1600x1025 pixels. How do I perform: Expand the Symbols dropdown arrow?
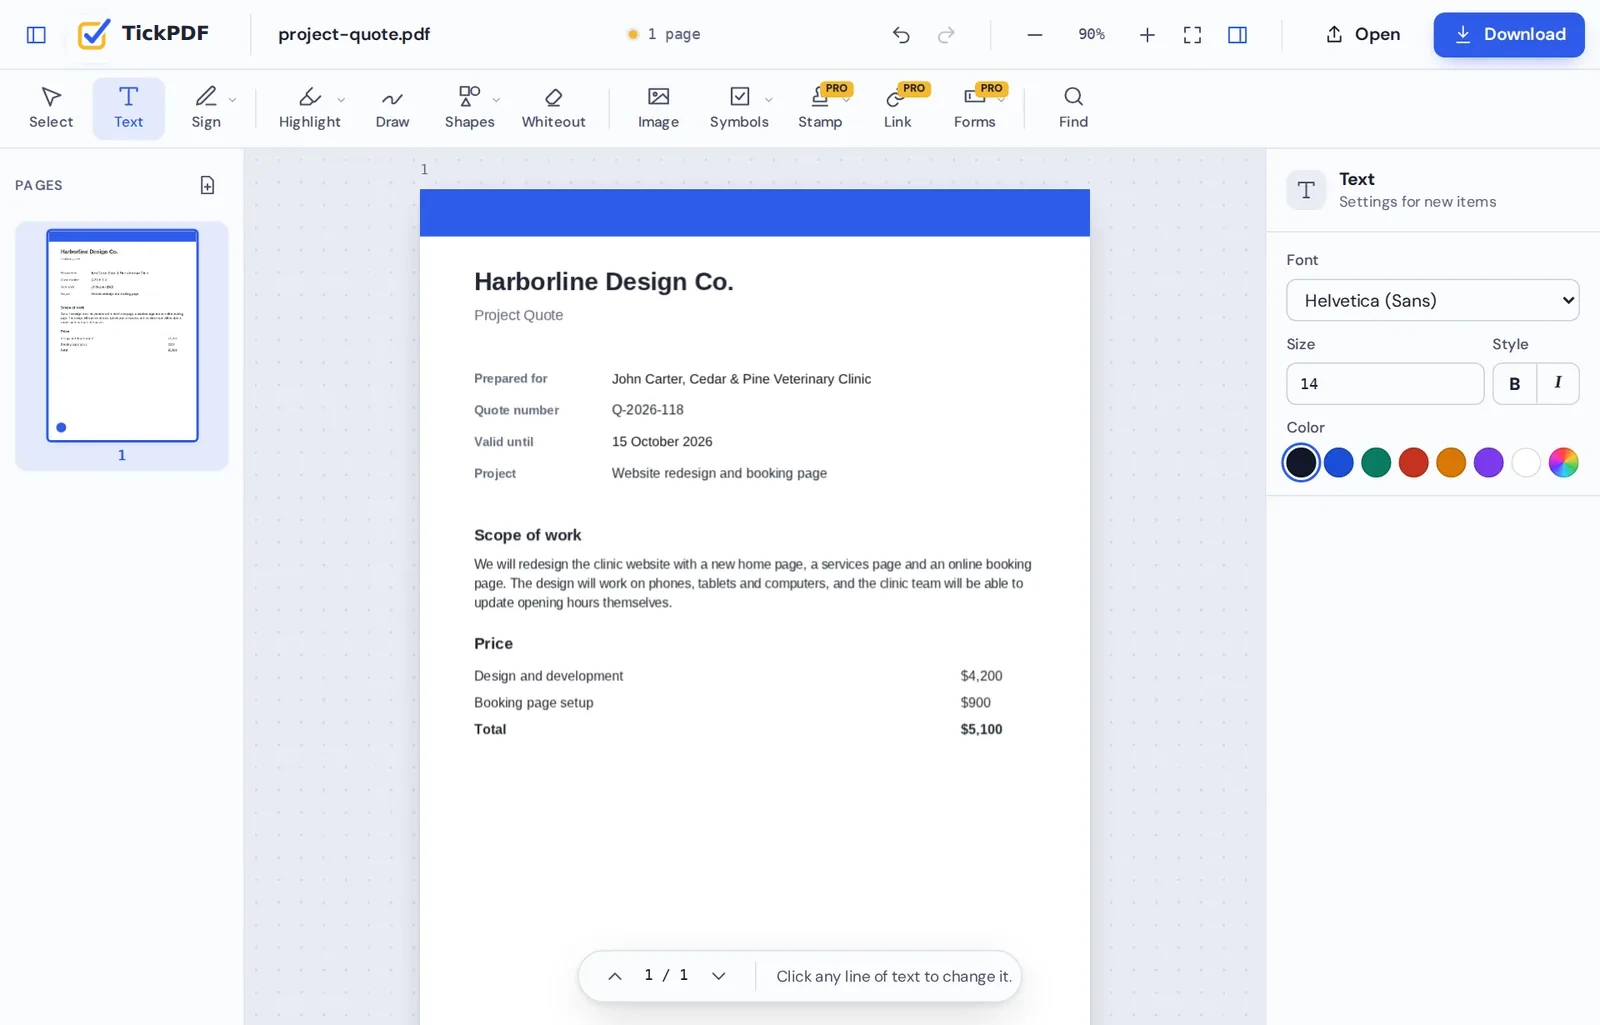click(x=768, y=100)
